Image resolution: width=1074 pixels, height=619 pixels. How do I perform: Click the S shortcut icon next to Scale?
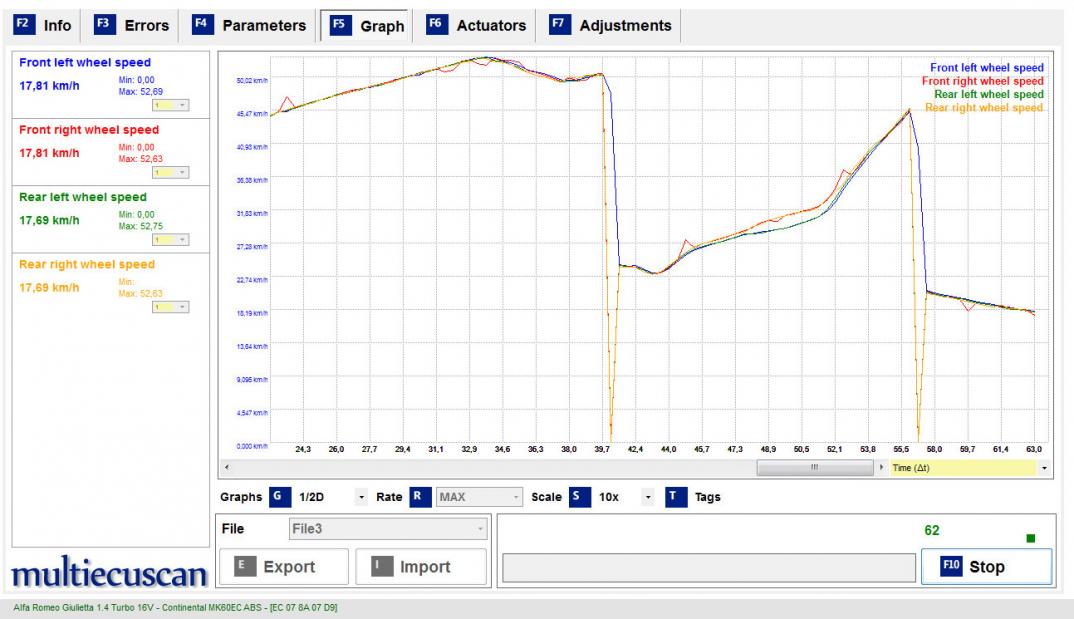[x=579, y=496]
